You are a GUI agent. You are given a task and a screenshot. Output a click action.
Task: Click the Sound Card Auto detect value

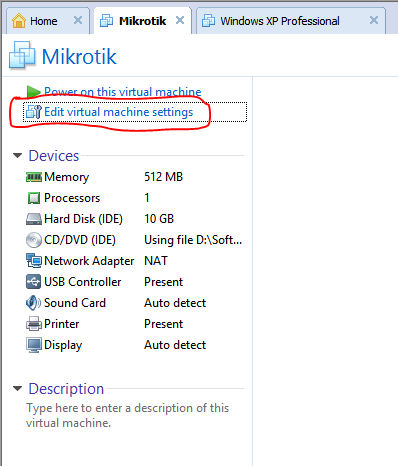175,303
